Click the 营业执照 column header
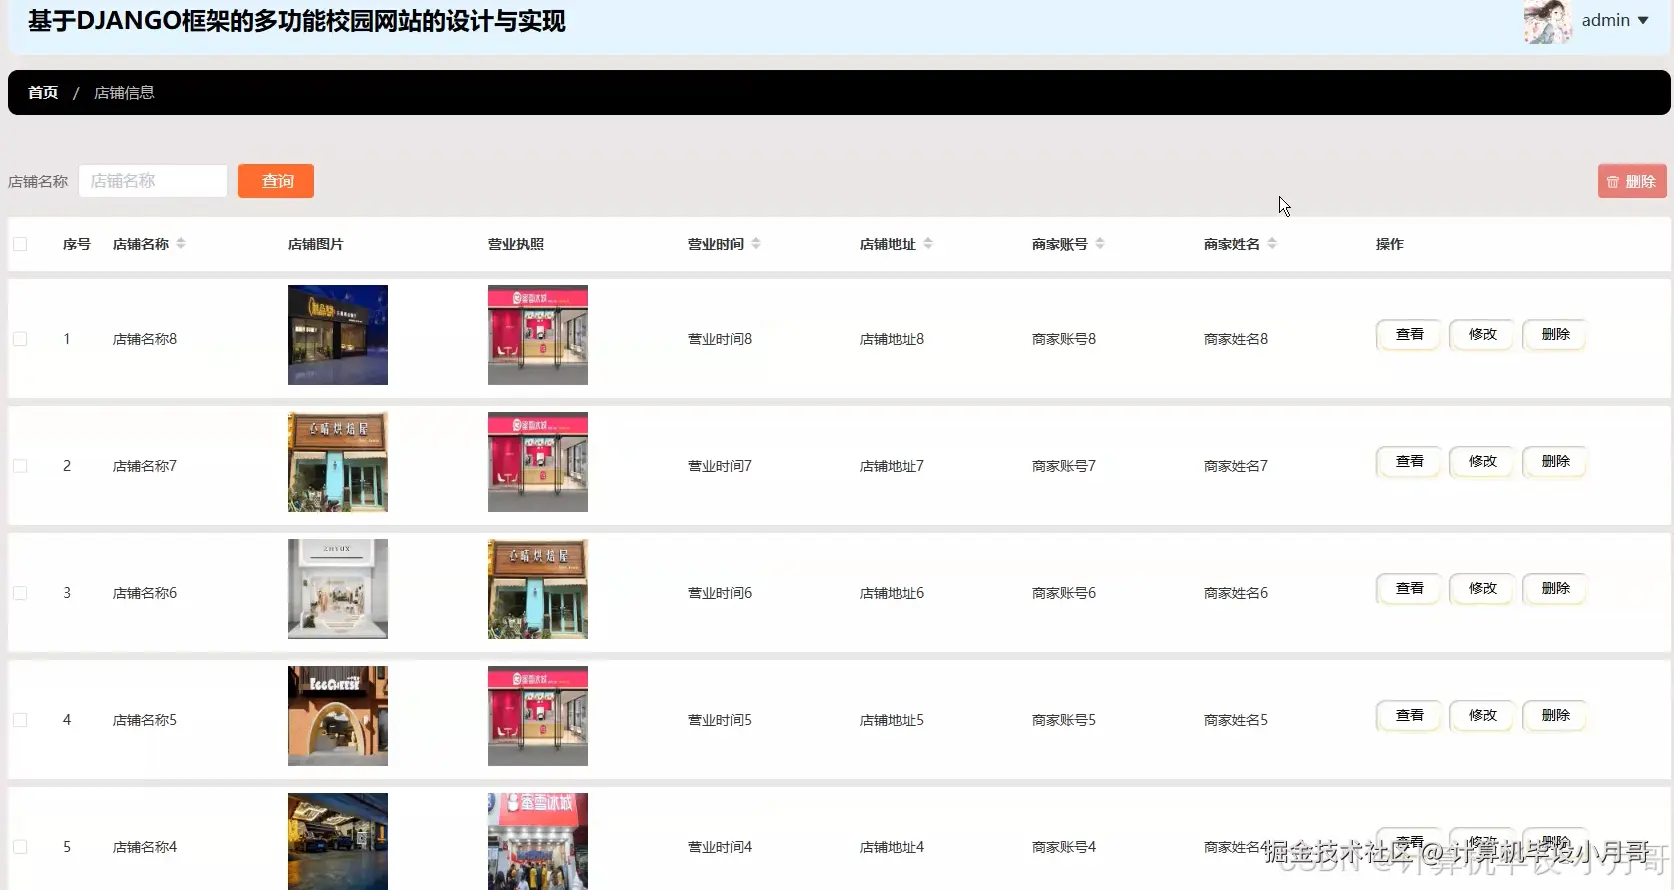Screen dimensions: 1674x890 coord(516,244)
